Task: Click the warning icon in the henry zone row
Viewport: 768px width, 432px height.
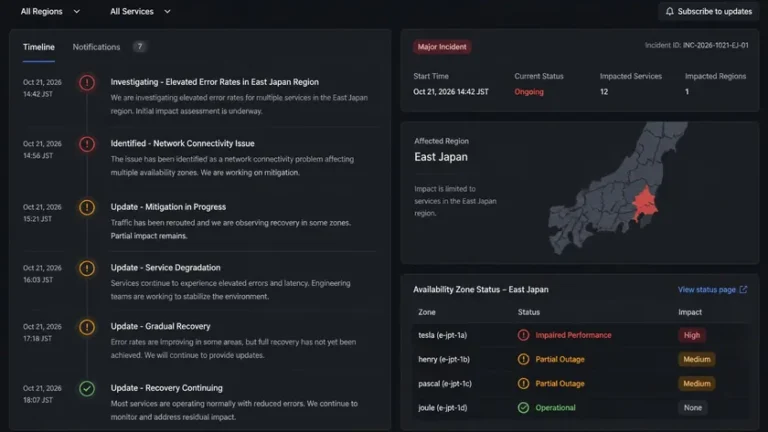Action: coord(523,359)
